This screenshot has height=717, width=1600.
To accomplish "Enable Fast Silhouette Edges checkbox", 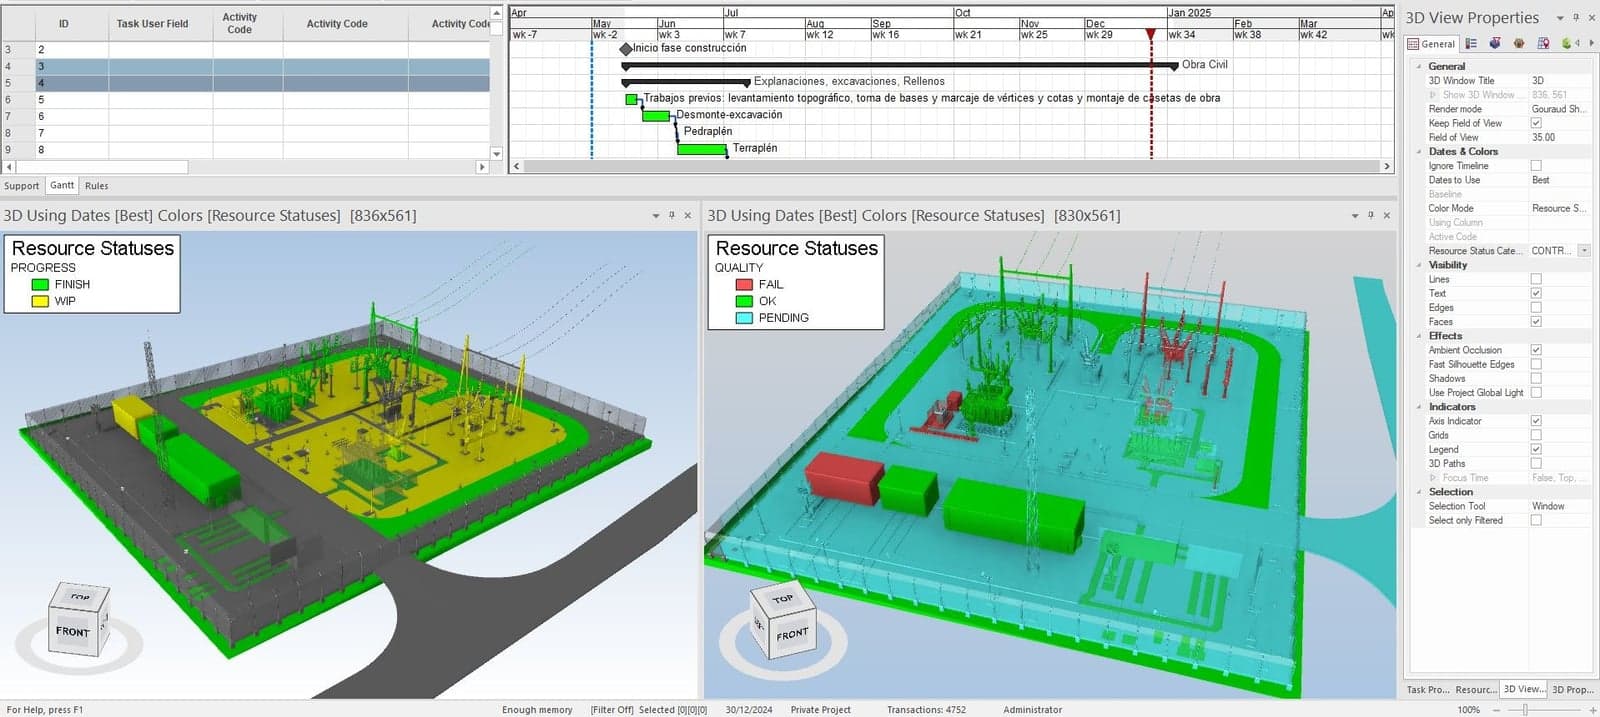I will [1536, 364].
